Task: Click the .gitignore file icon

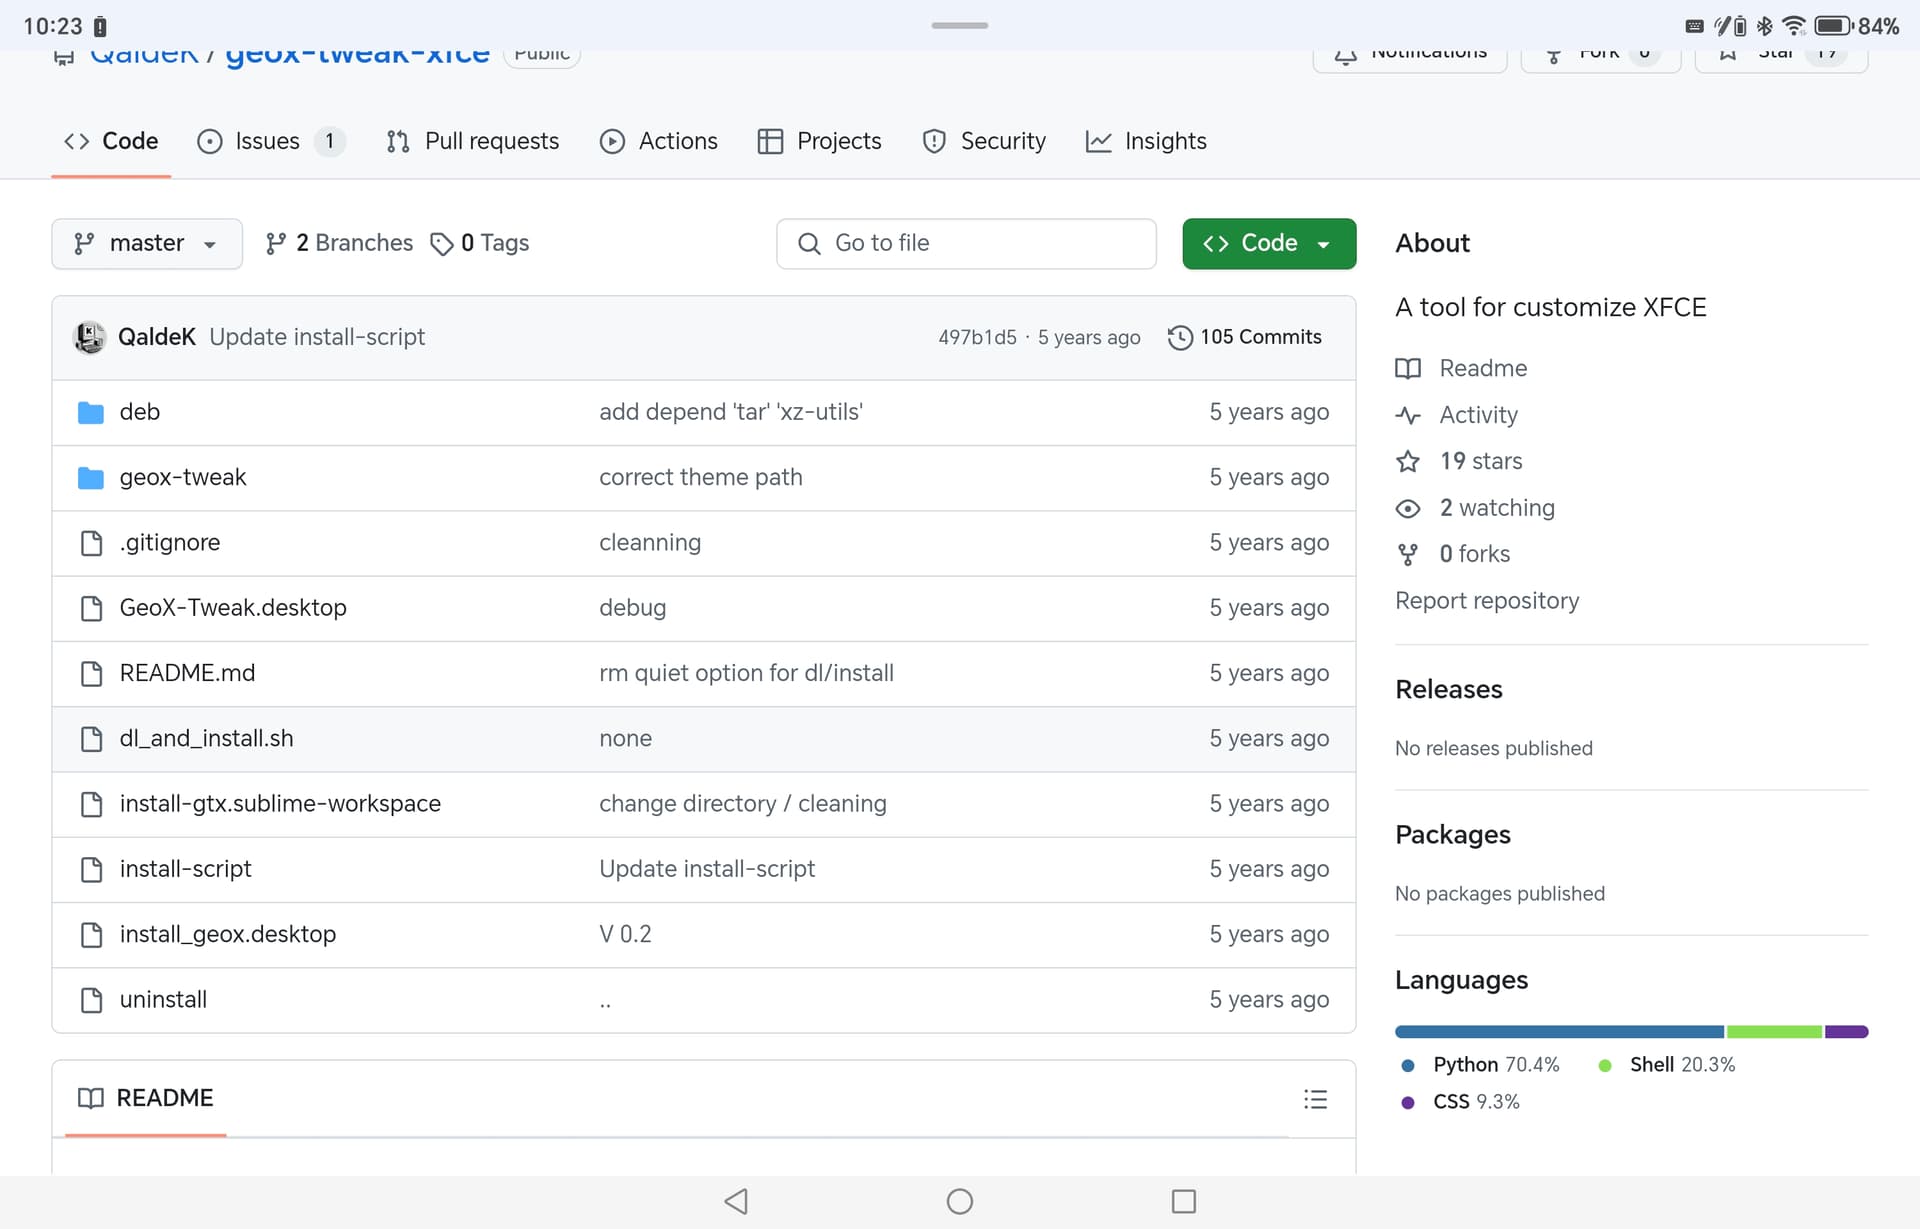Action: tap(91, 543)
